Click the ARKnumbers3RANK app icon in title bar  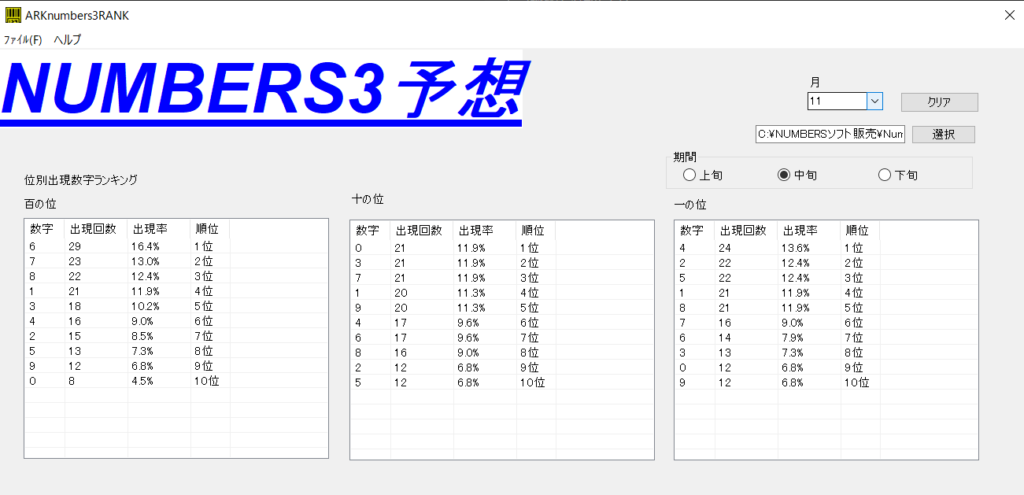click(x=13, y=16)
